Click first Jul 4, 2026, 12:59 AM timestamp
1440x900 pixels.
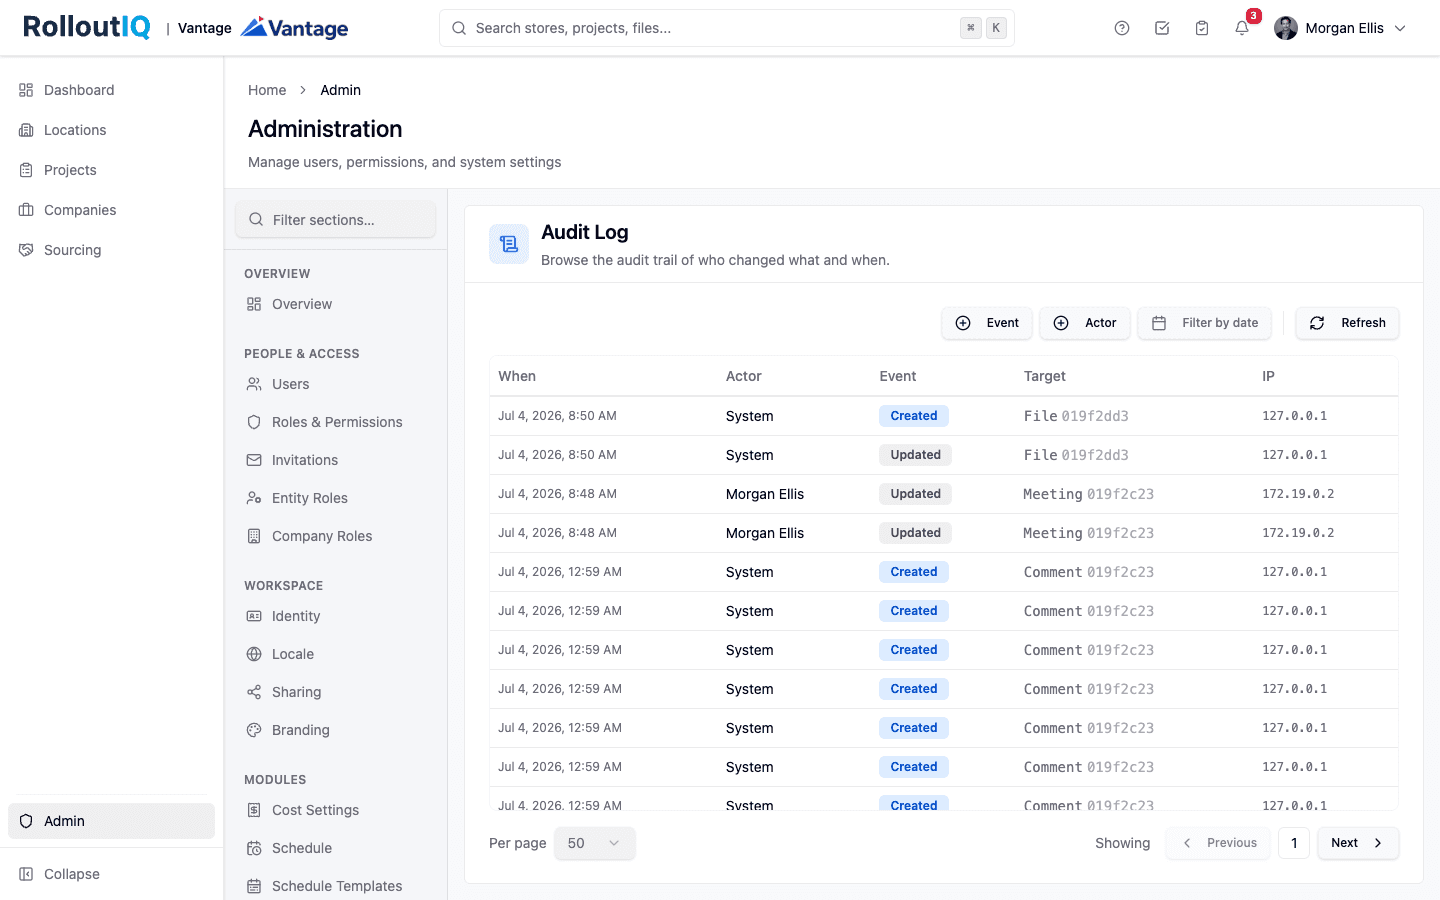[560, 572]
